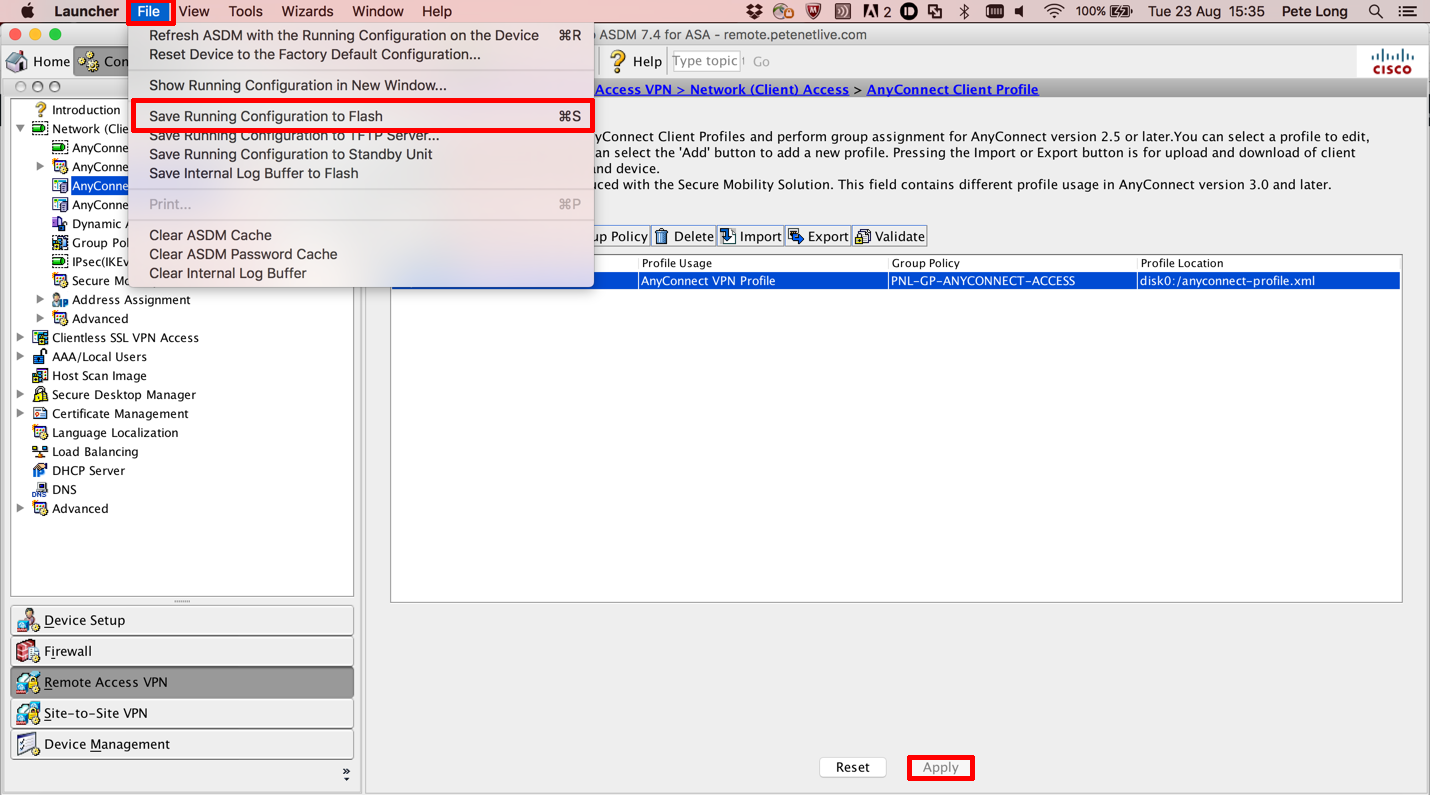Screen dimensions: 1430x795
Task: Choose Refresh ASDM with the Running Configuration
Action: (363, 35)
